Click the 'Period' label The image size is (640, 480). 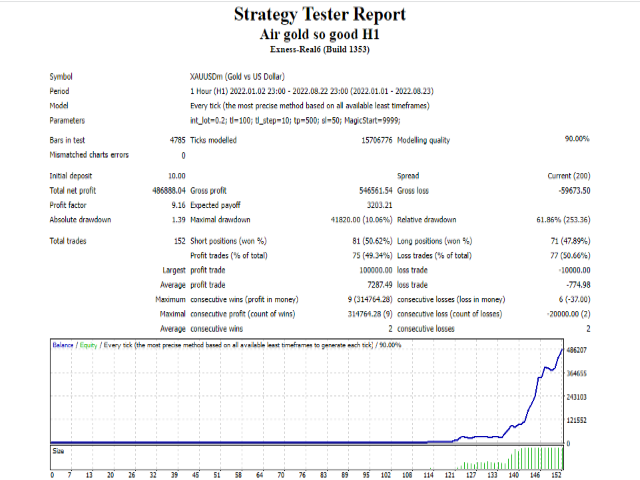pyautogui.click(x=59, y=91)
